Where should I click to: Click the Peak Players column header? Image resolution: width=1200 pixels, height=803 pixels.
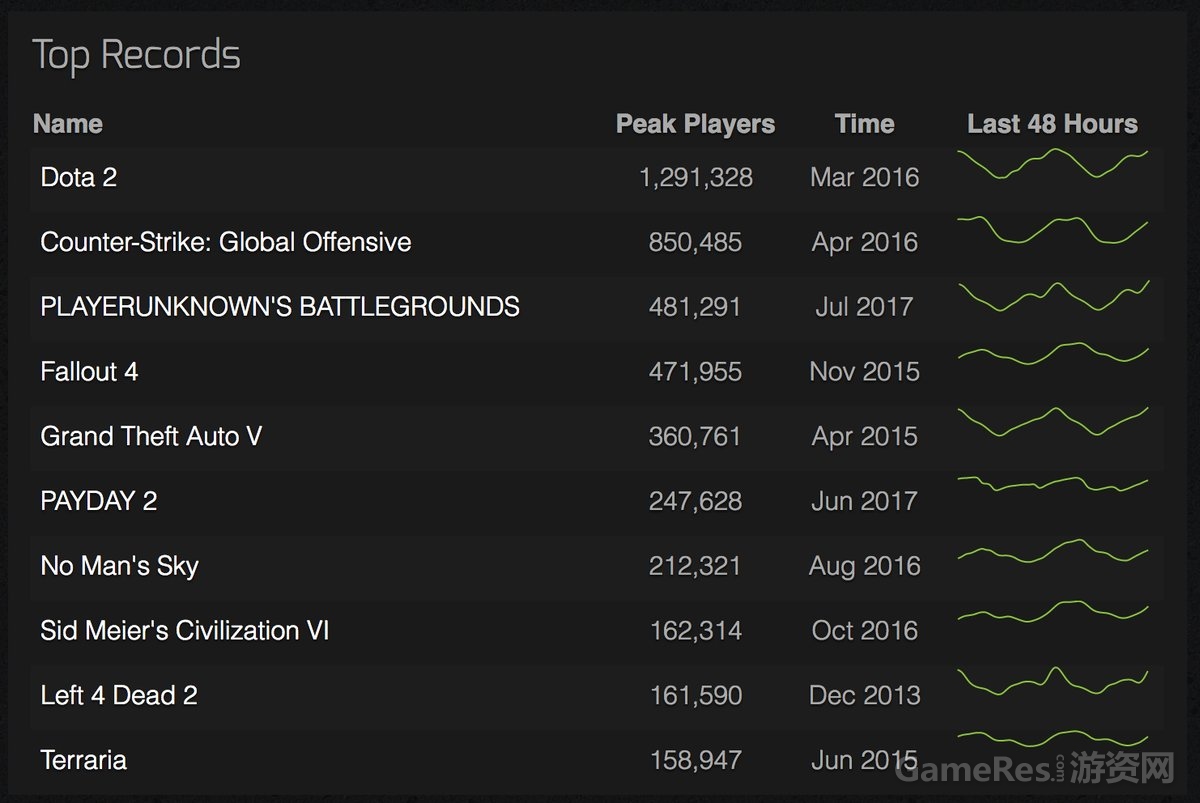coord(695,124)
